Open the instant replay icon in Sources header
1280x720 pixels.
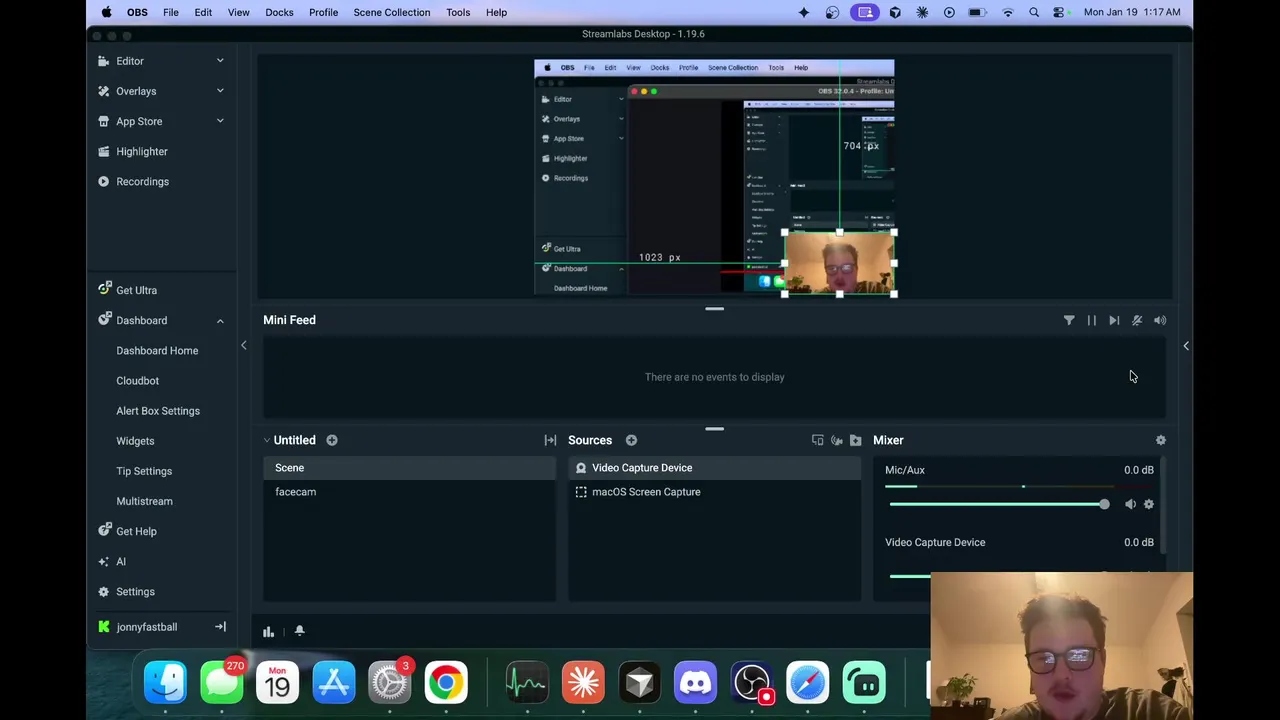837,440
